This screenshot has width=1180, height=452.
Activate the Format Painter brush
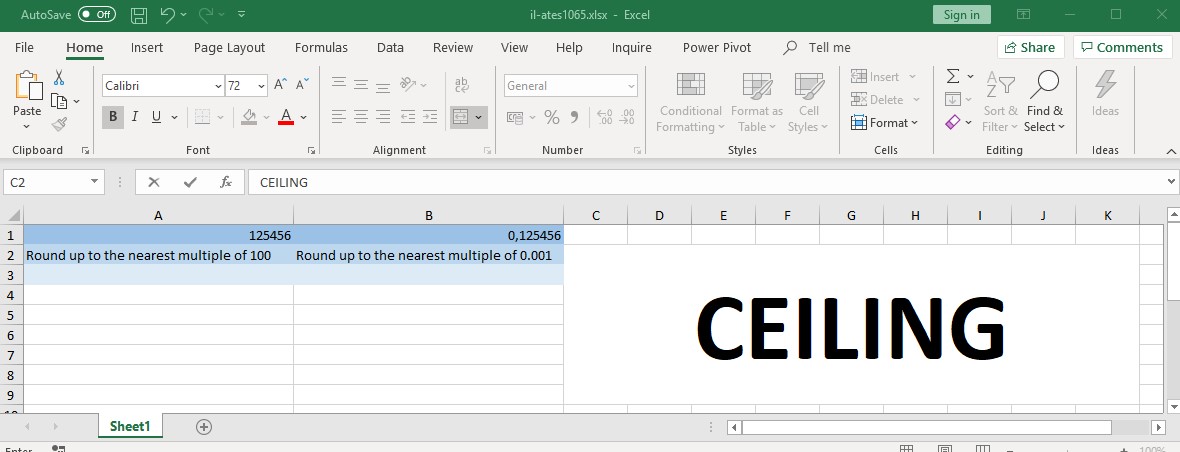(59, 124)
